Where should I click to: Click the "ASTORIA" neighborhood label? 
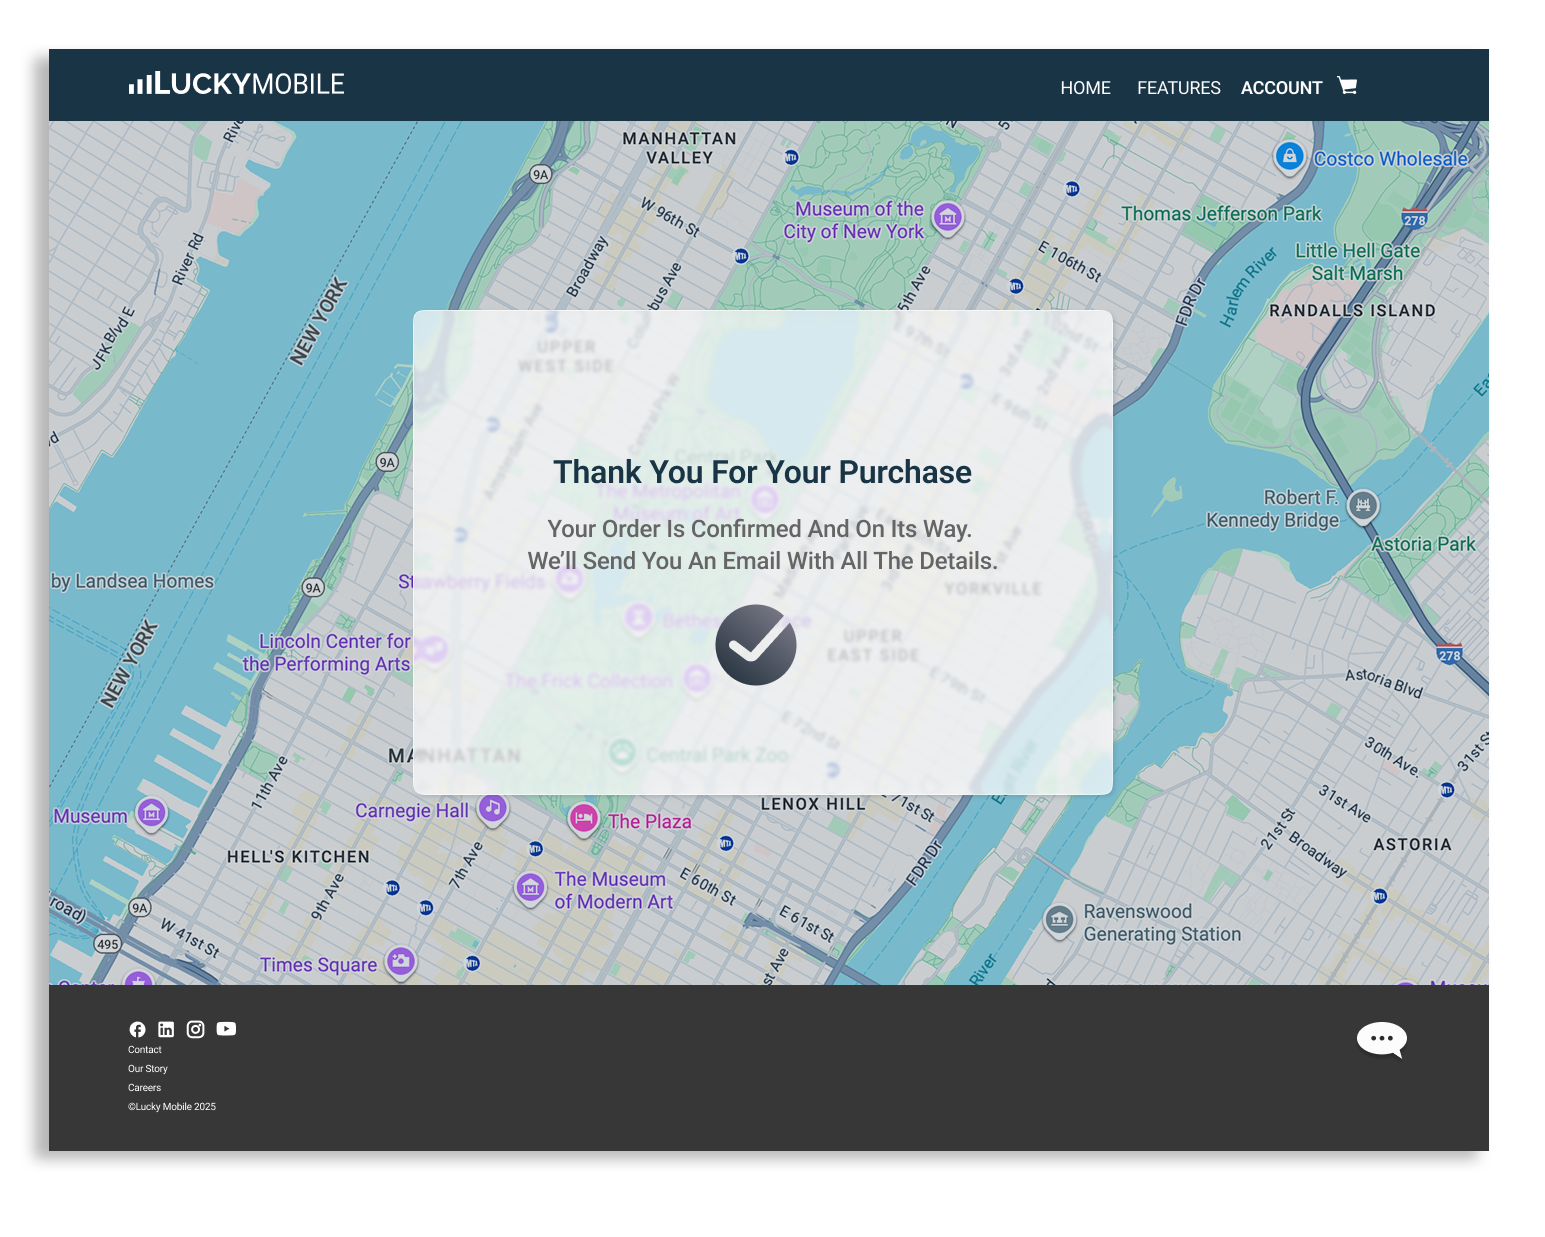coord(1412,845)
